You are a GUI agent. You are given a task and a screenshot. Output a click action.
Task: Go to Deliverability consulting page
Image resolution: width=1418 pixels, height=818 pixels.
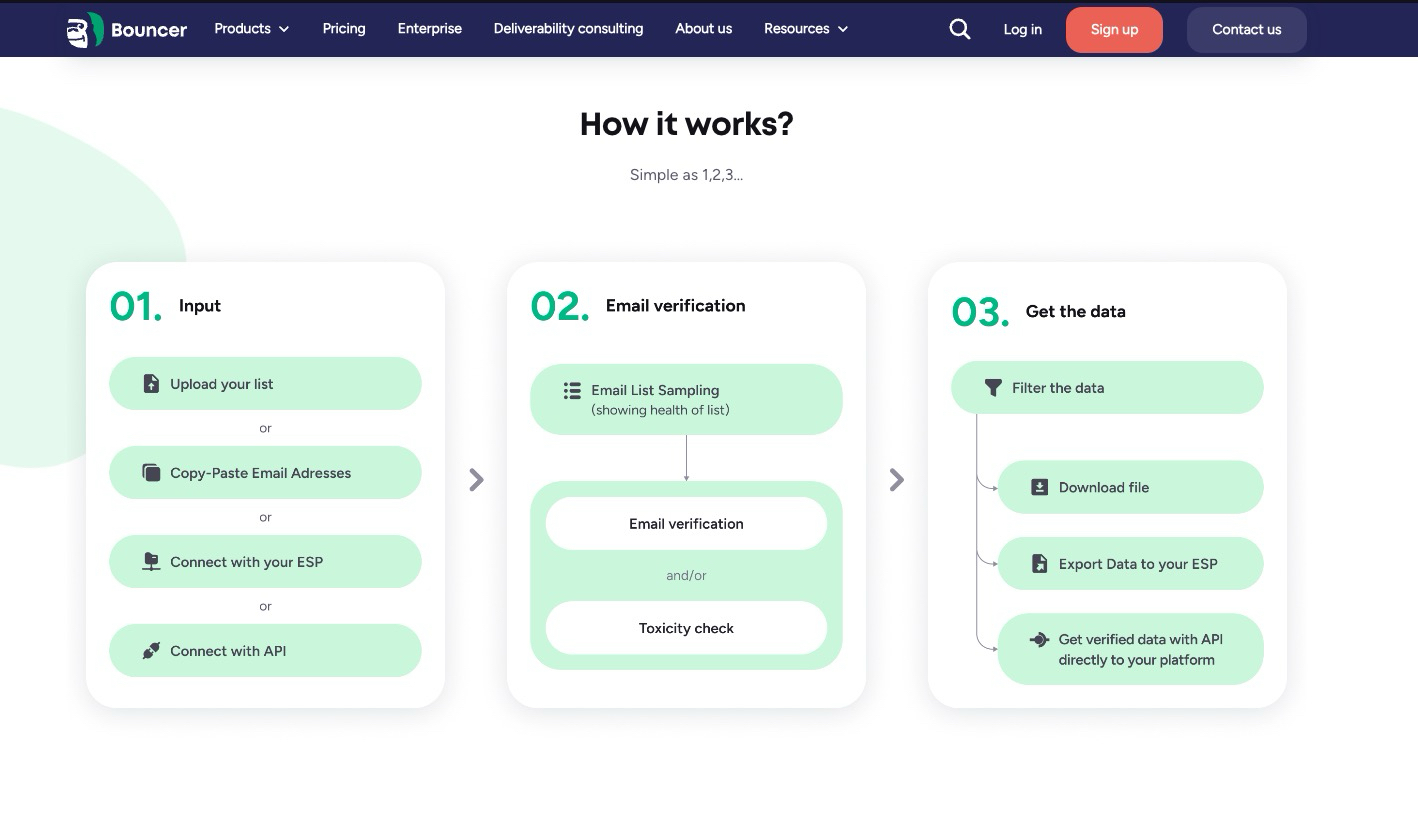[x=568, y=29]
